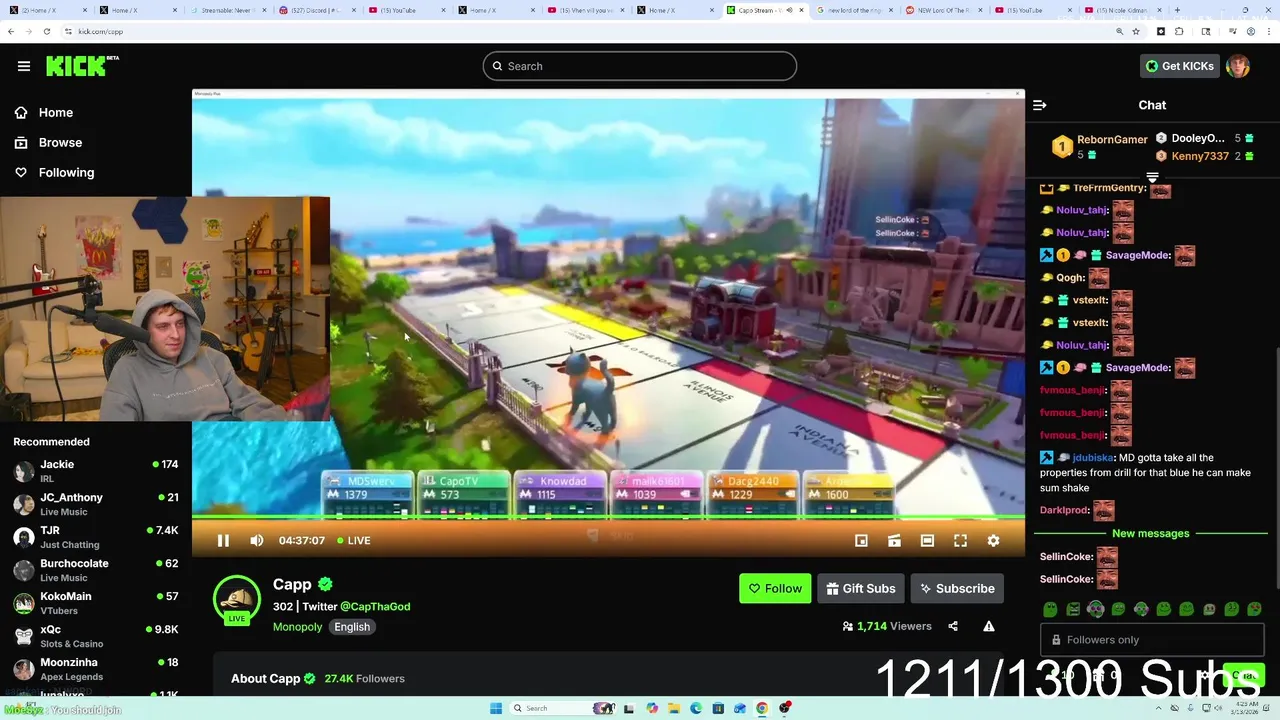Screen dimensions: 1280x720
Task: Open recommended channel TJR
Action: (95, 537)
